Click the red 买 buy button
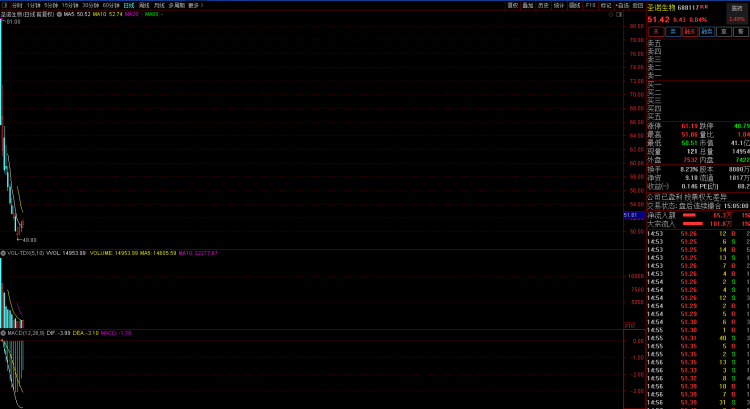This screenshot has width=750, height=409. [x=656, y=32]
